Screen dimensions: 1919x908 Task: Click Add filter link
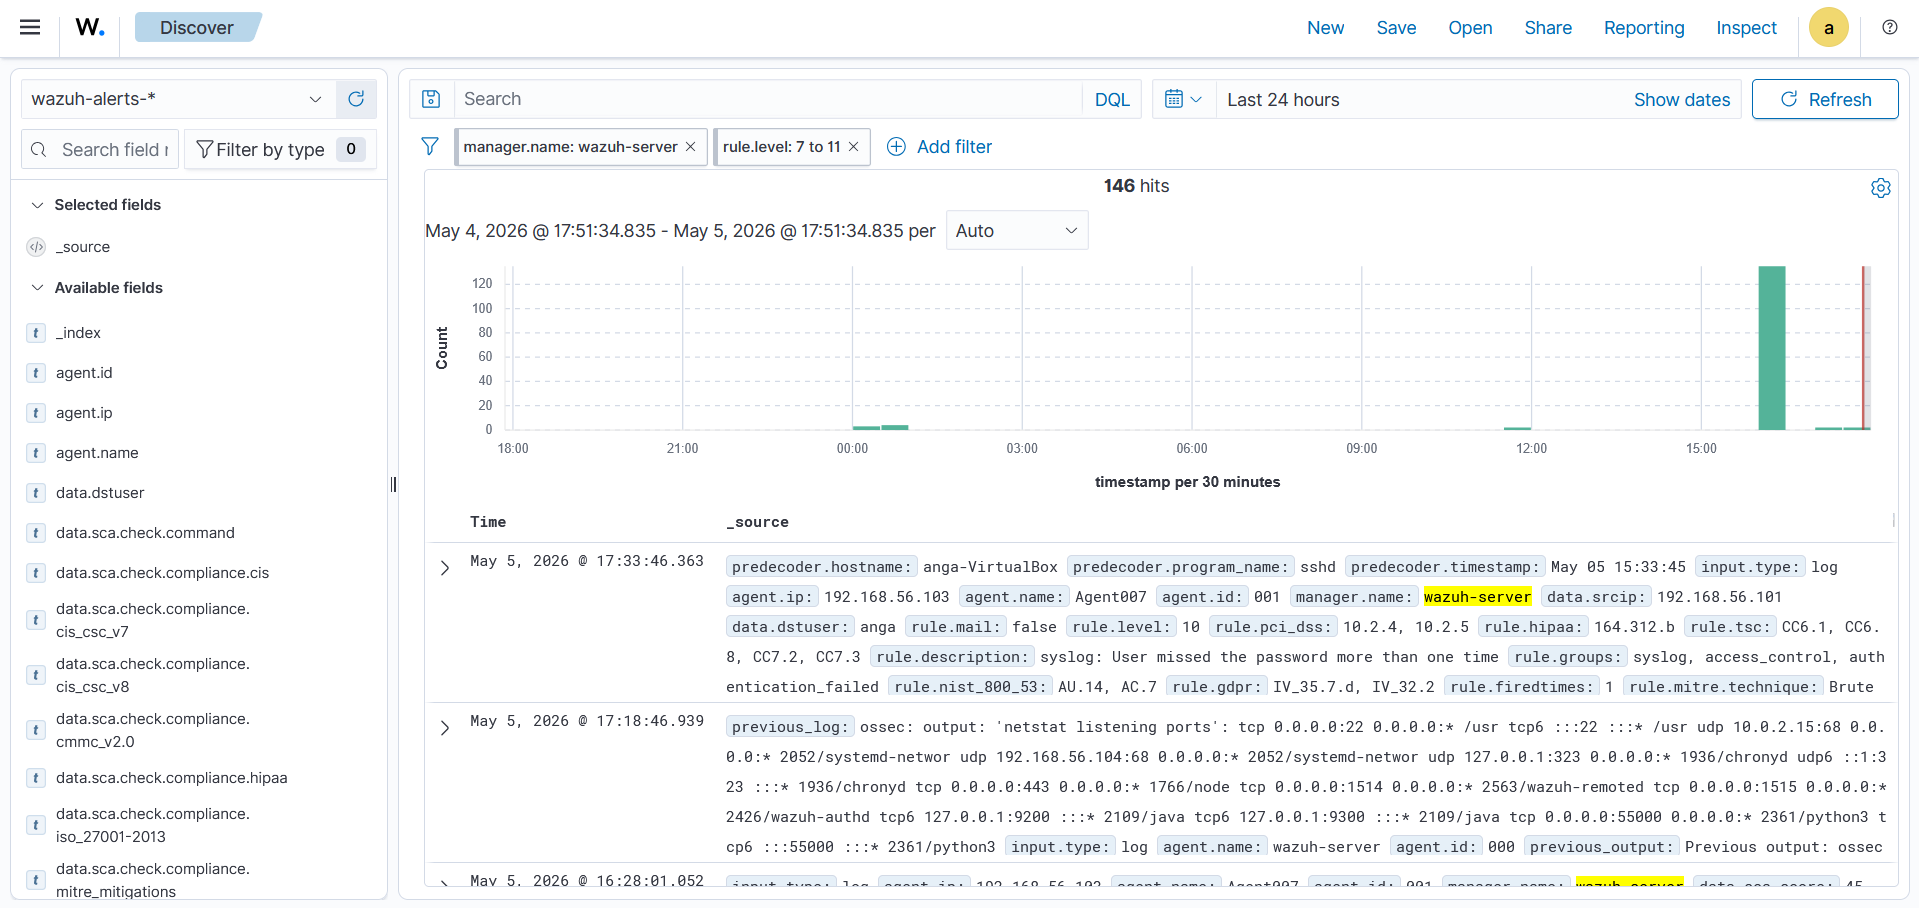click(x=954, y=147)
